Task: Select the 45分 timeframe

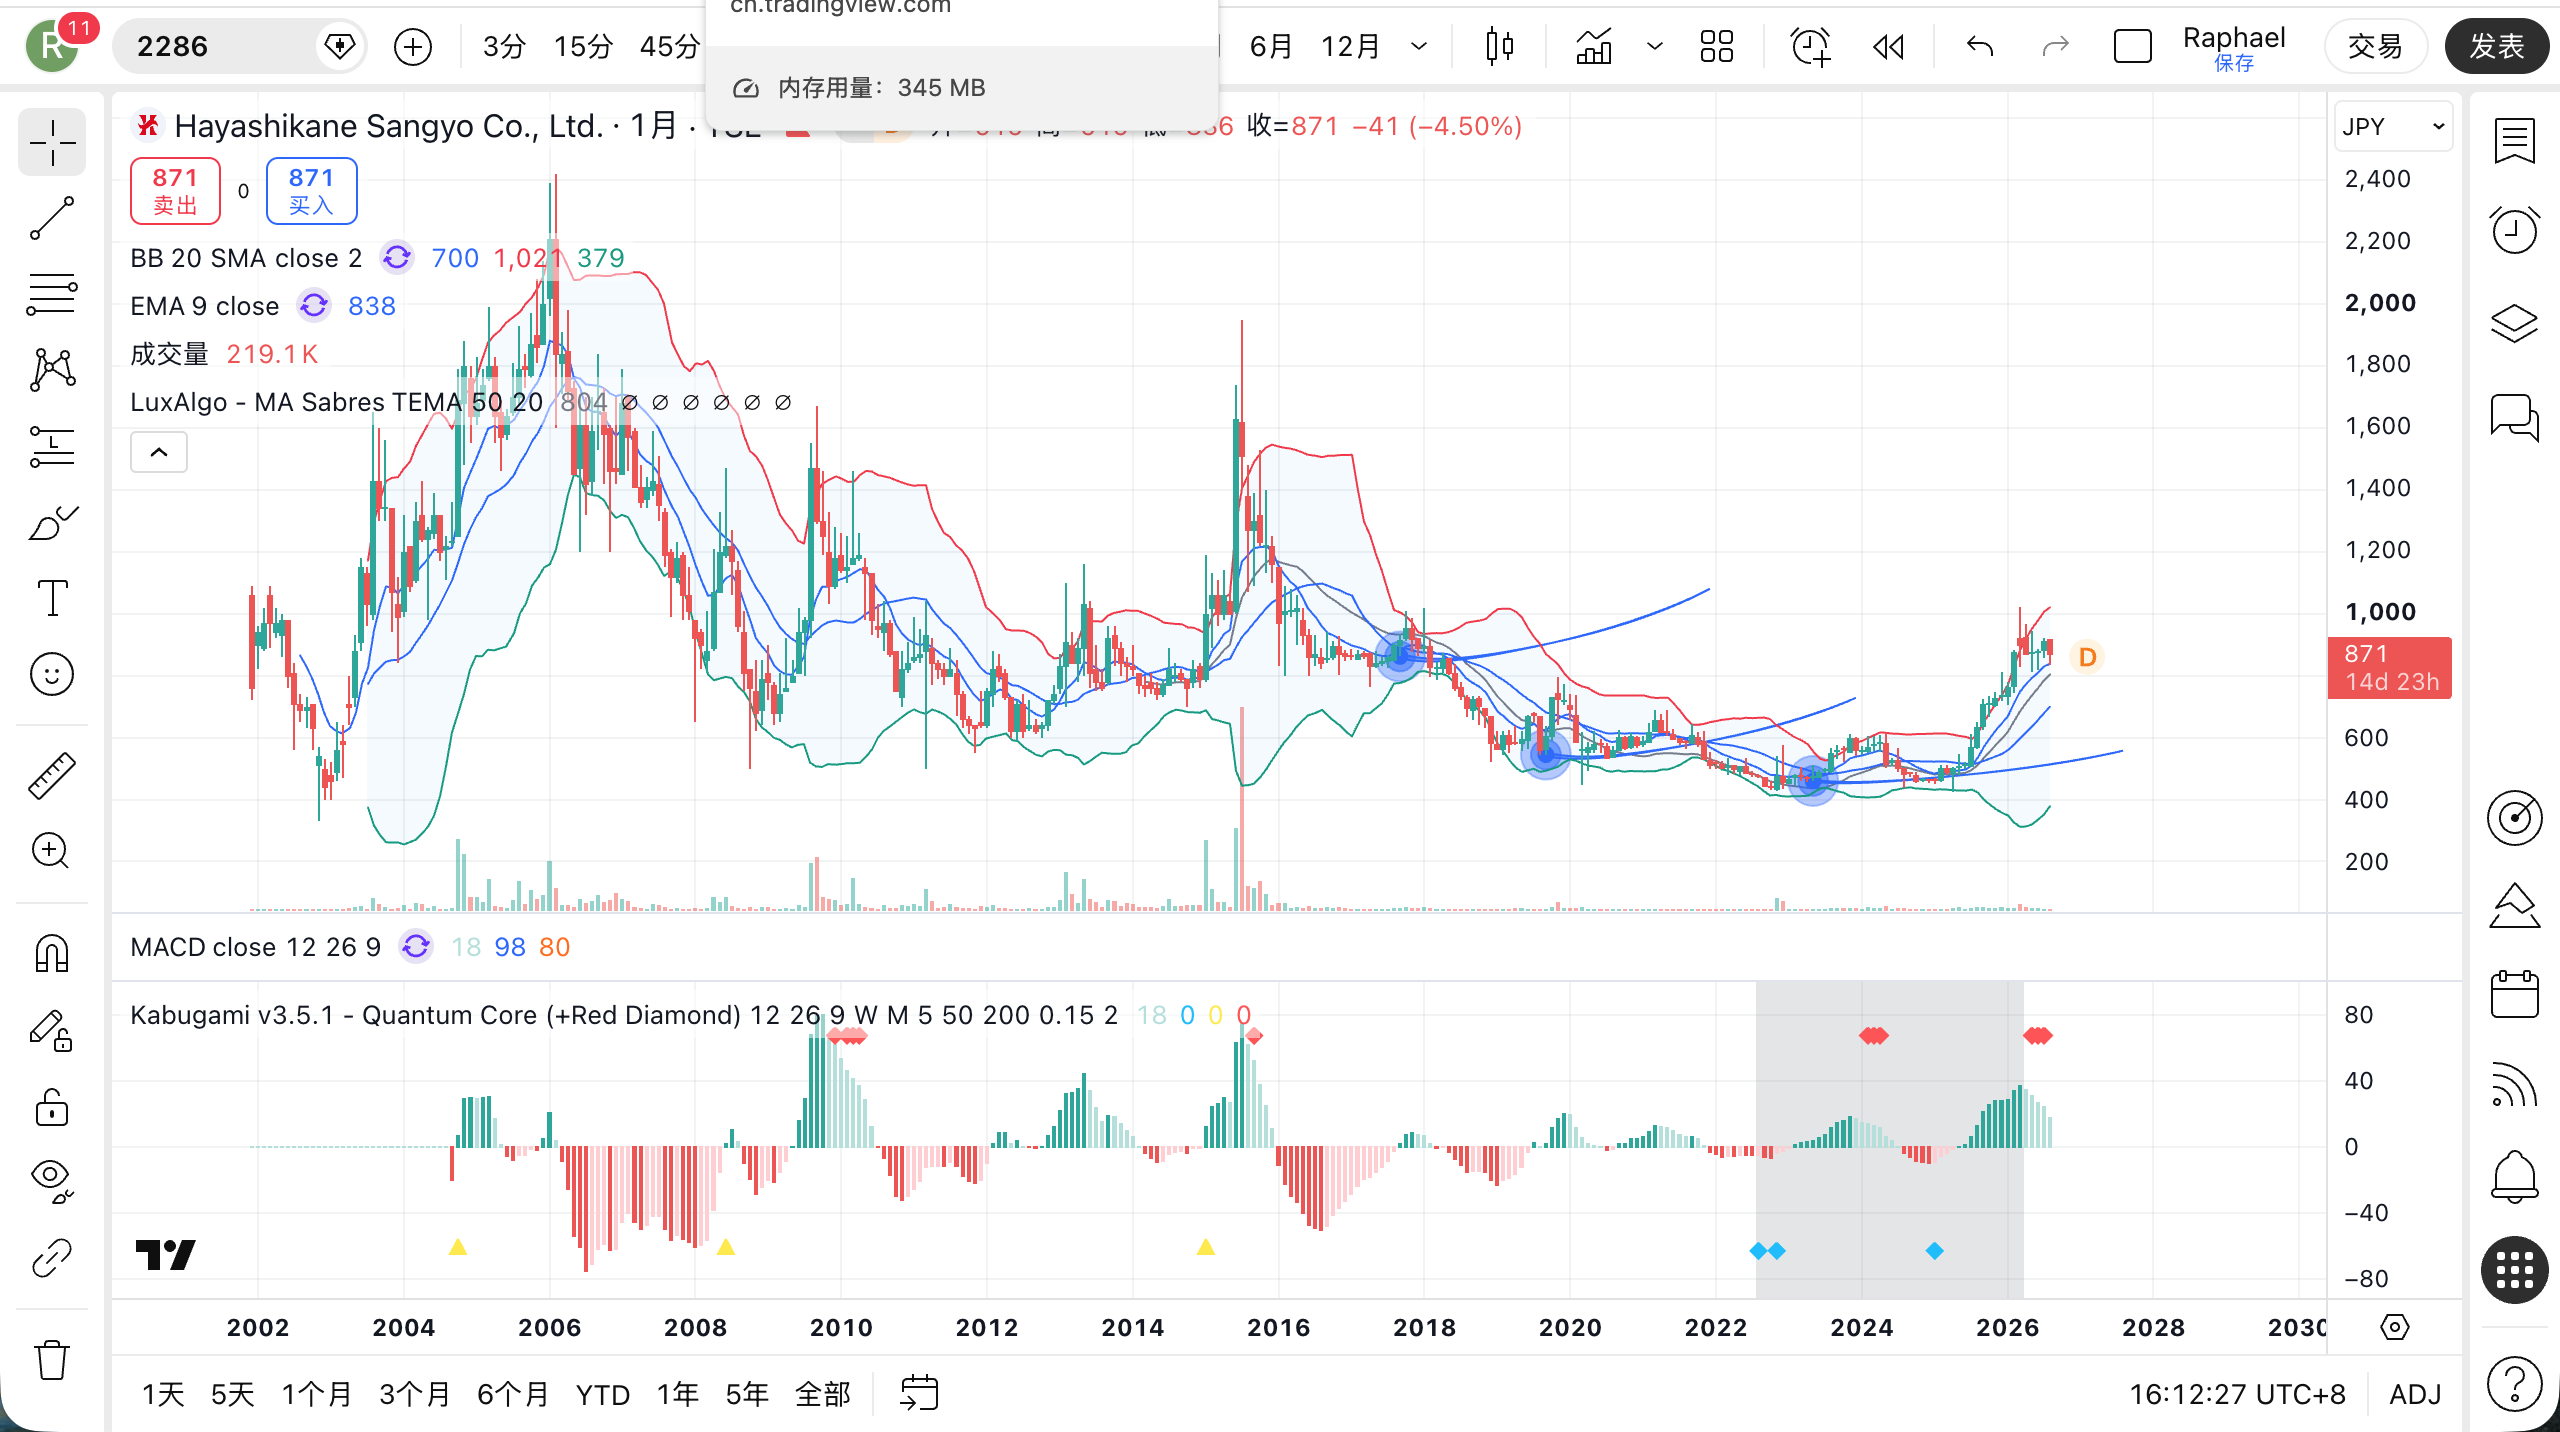Action: (x=669, y=46)
